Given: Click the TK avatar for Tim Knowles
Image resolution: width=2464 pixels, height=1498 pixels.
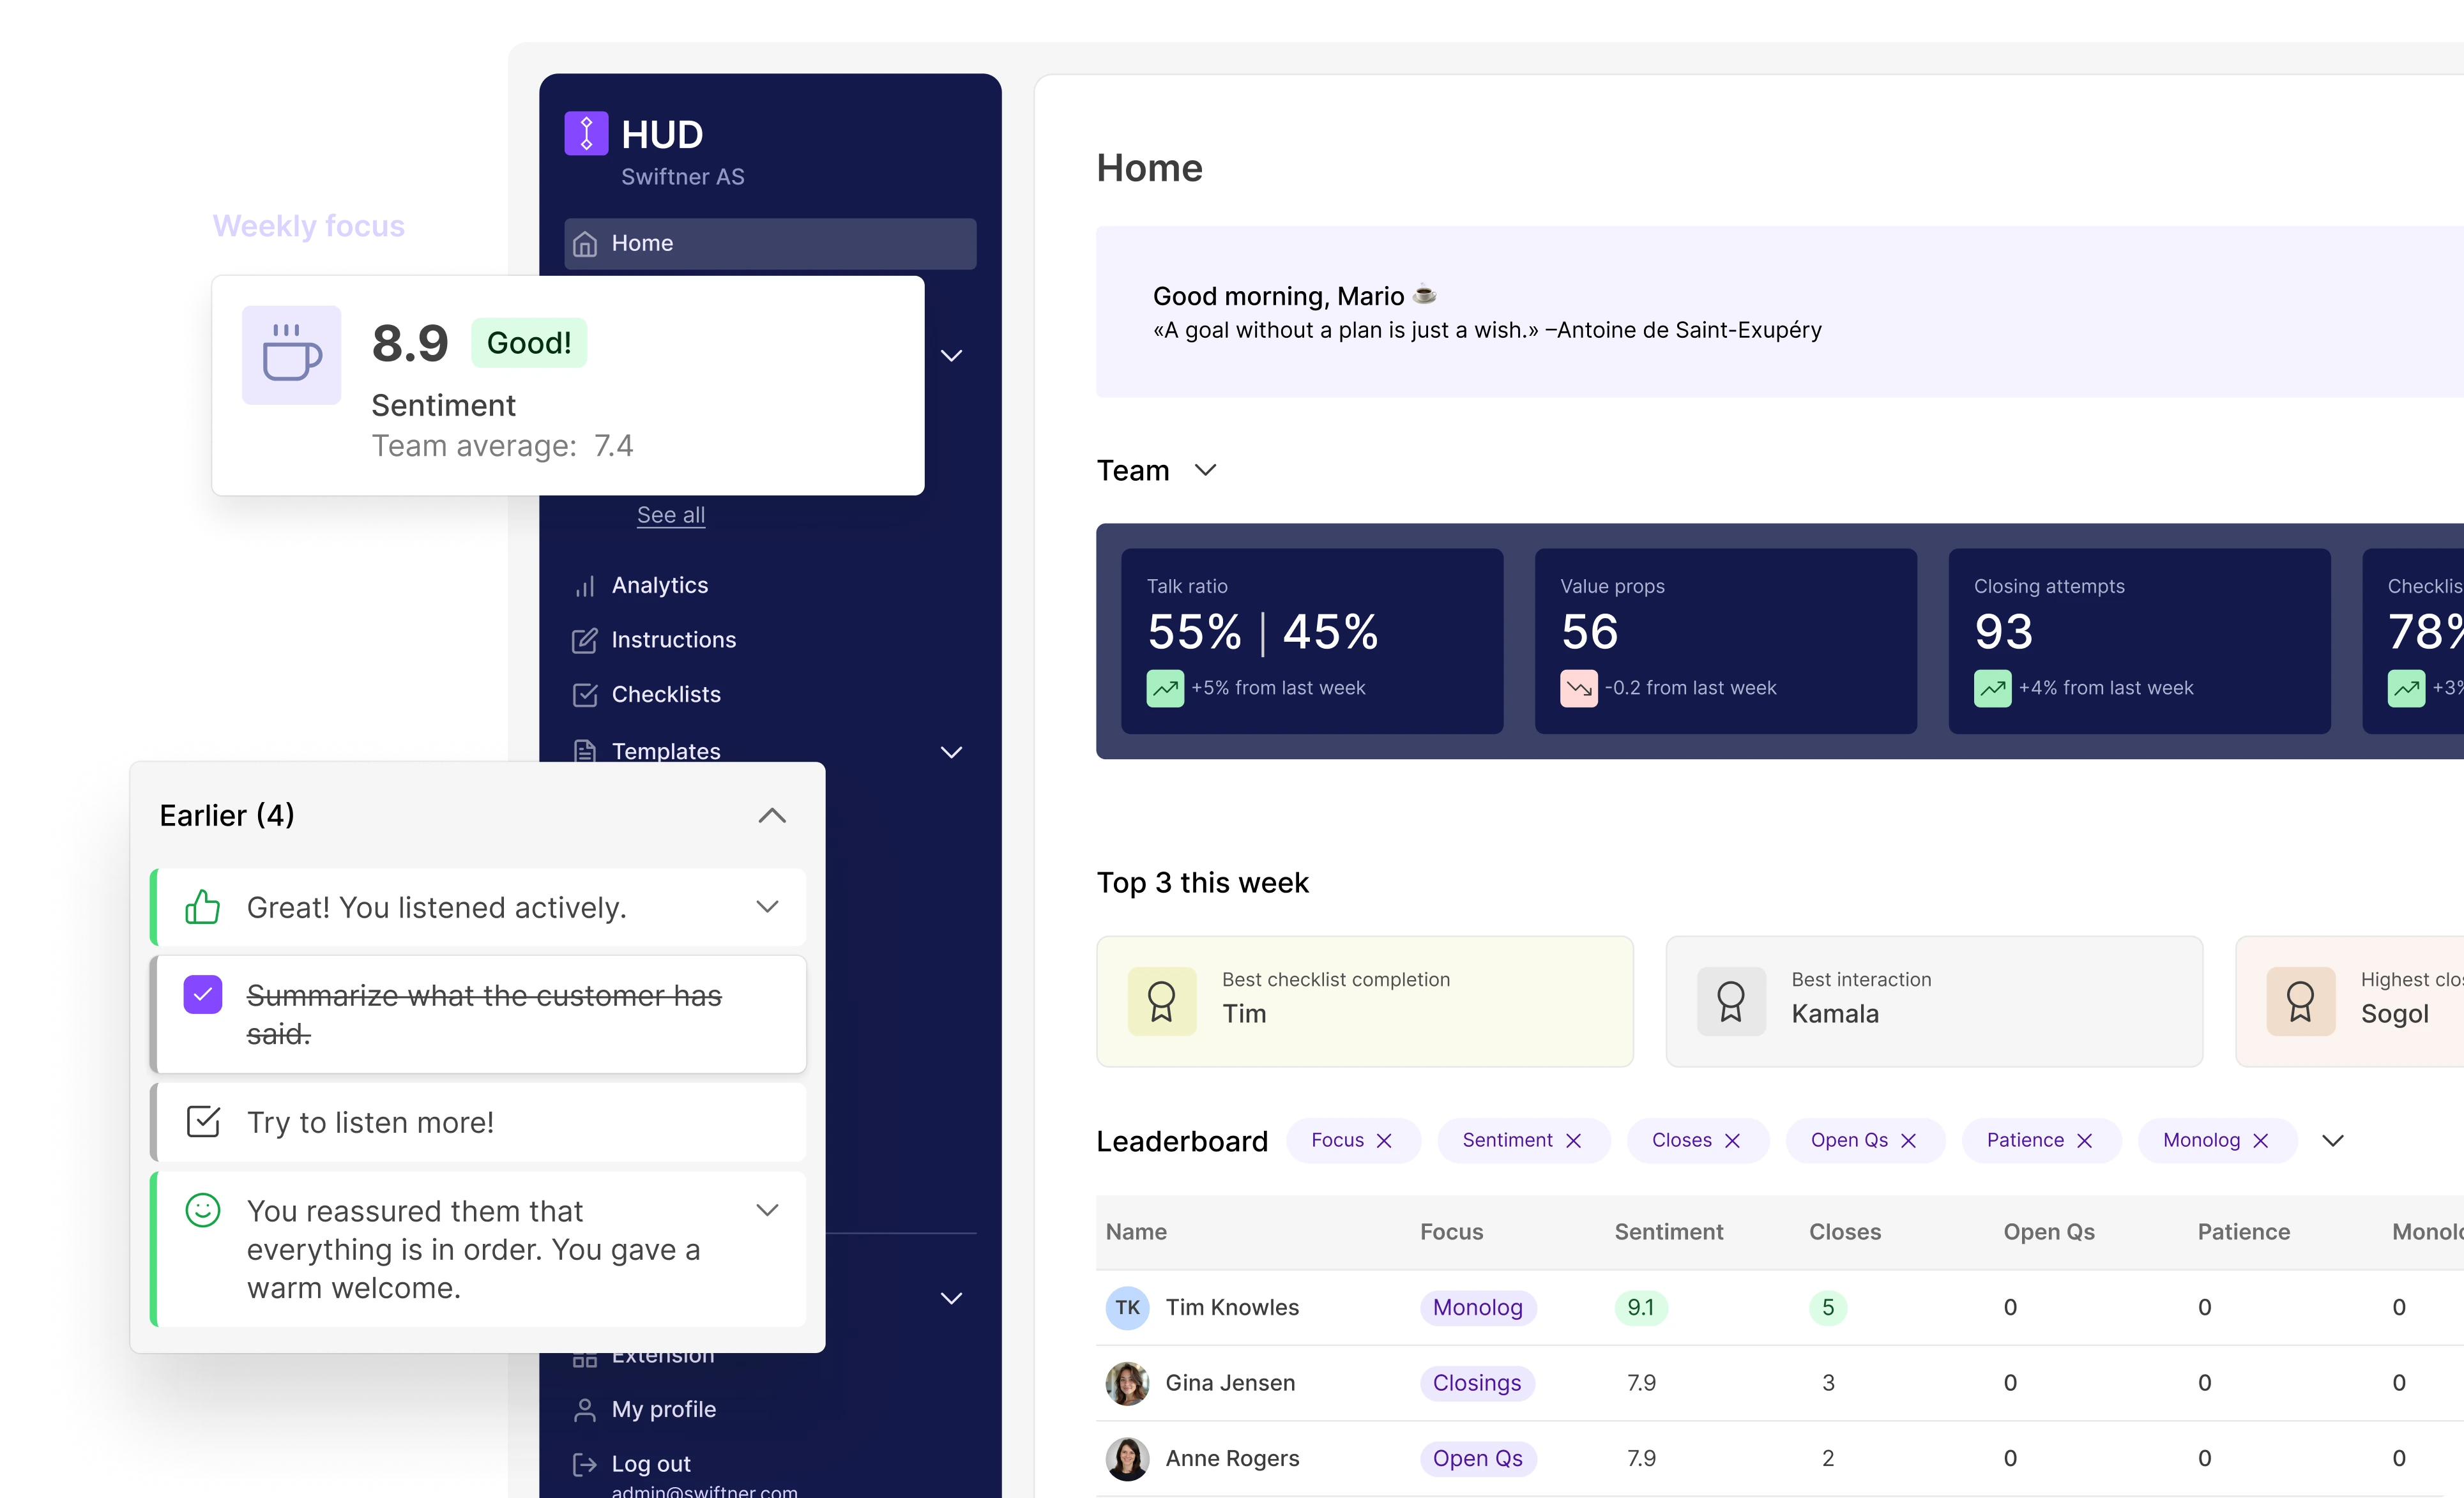Looking at the screenshot, I should tap(1127, 1308).
